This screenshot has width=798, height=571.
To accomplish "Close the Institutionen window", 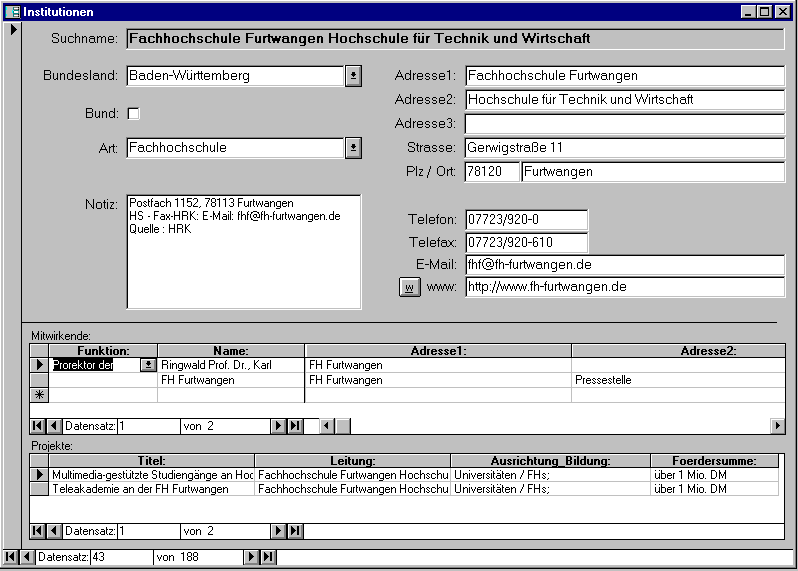I will (782, 12).
